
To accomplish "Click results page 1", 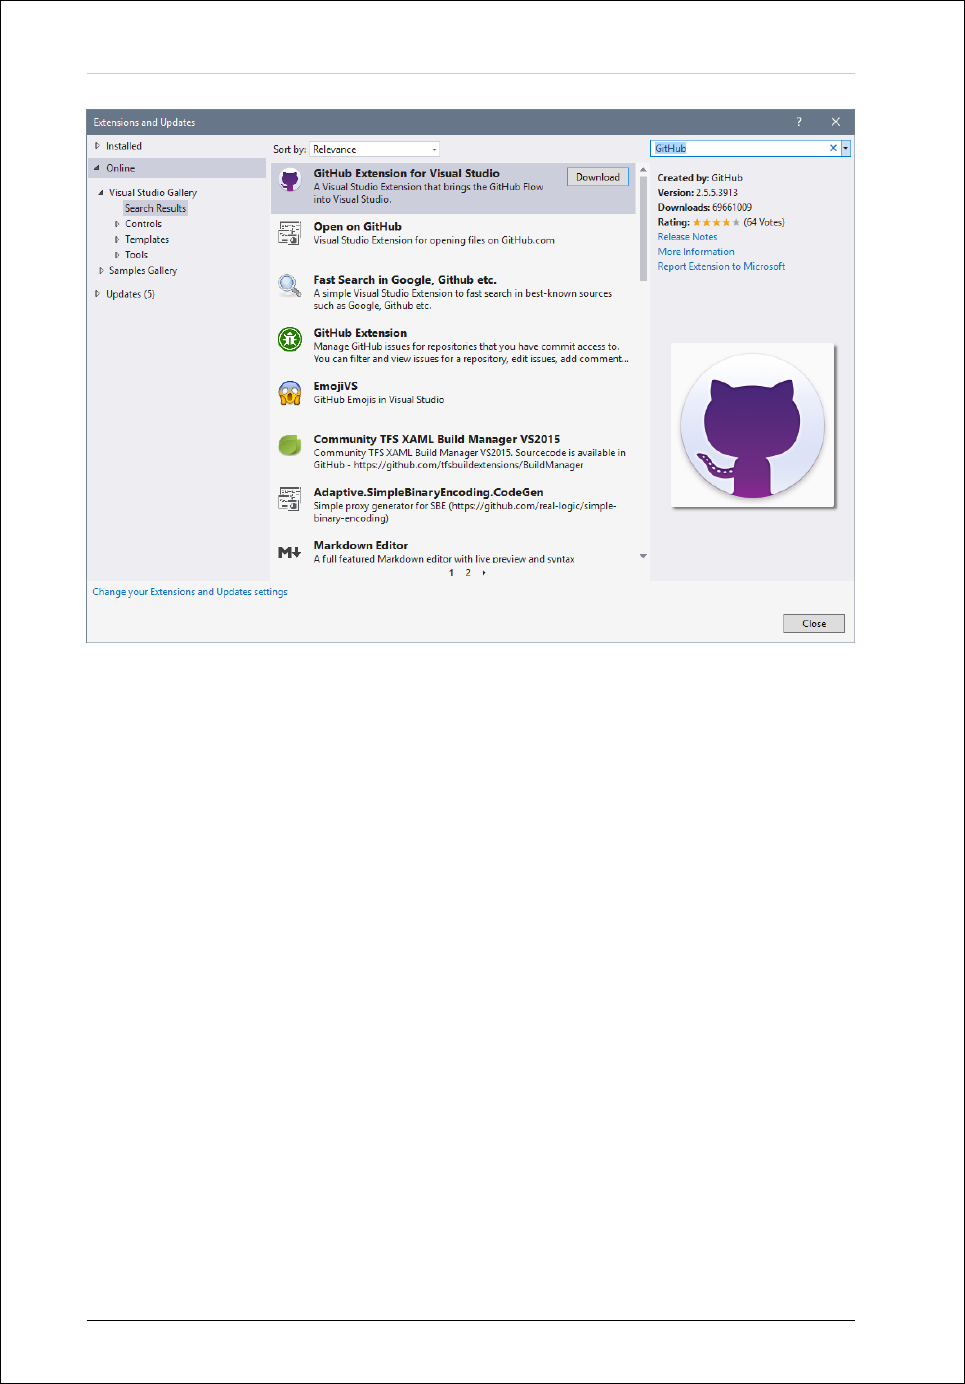I will pos(451,573).
